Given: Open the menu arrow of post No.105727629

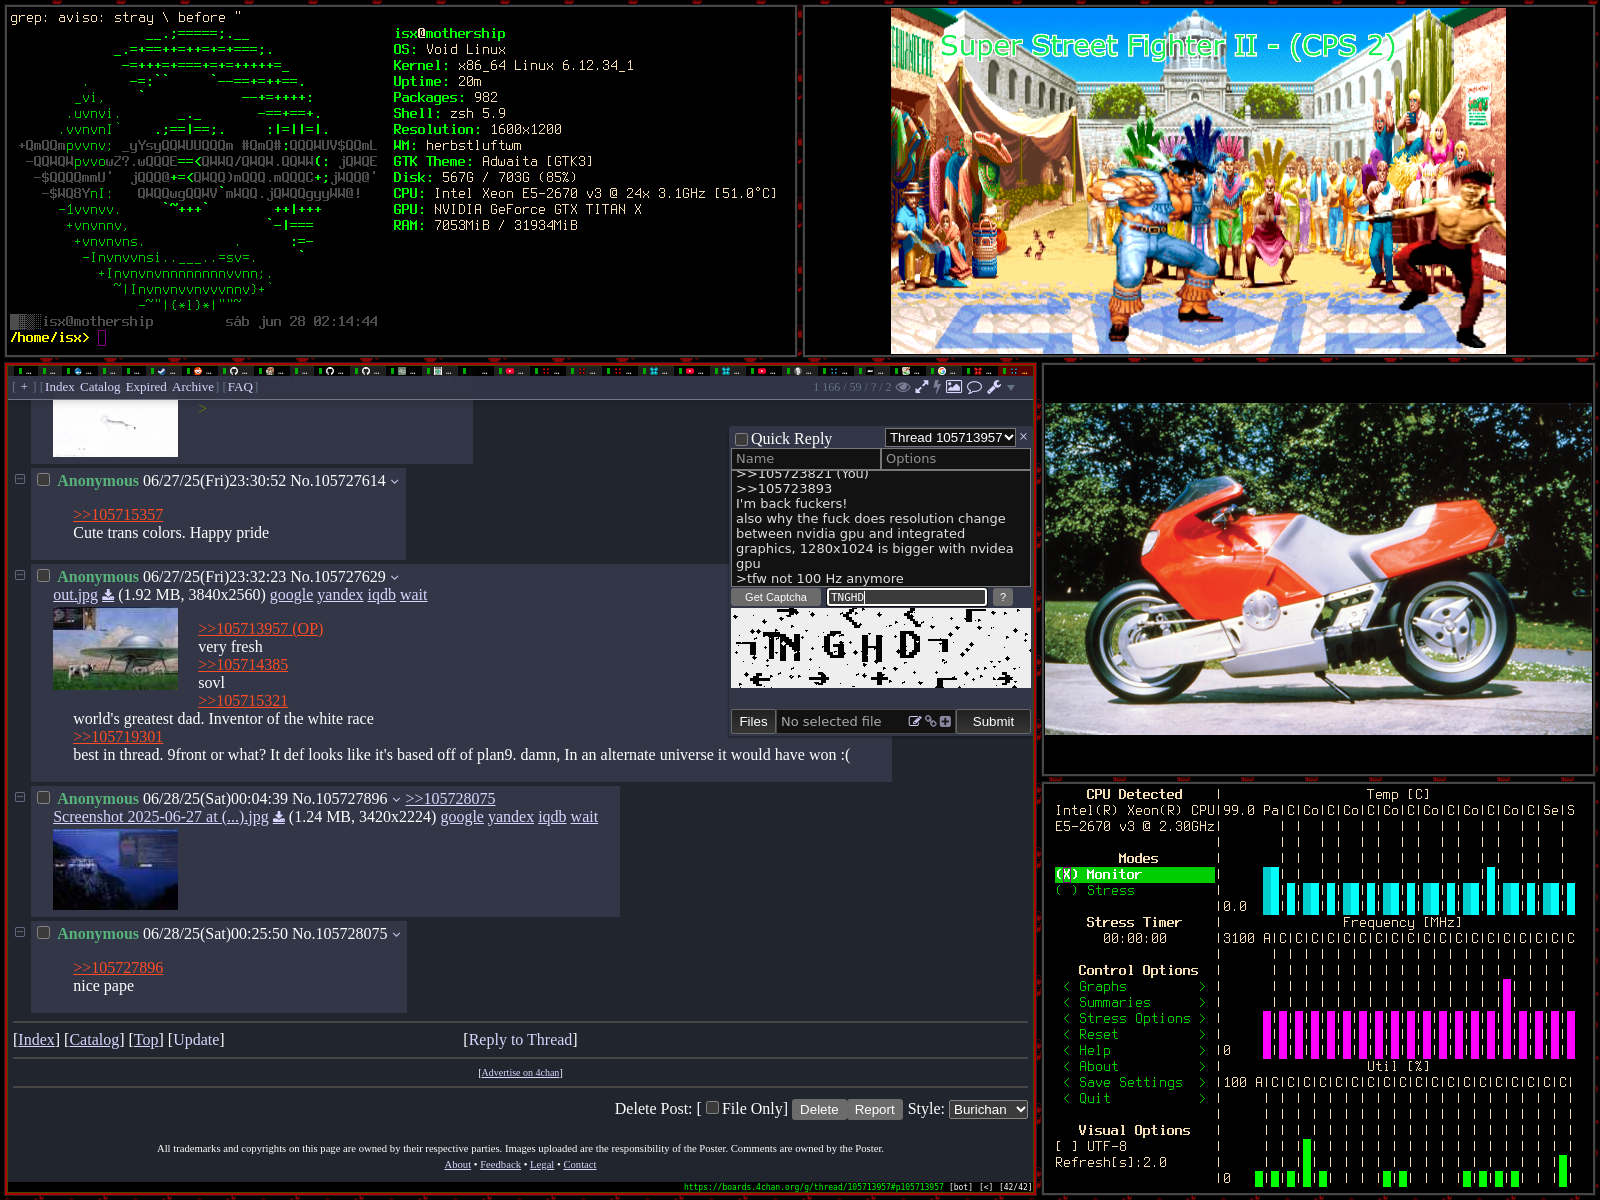Looking at the screenshot, I should click(394, 578).
